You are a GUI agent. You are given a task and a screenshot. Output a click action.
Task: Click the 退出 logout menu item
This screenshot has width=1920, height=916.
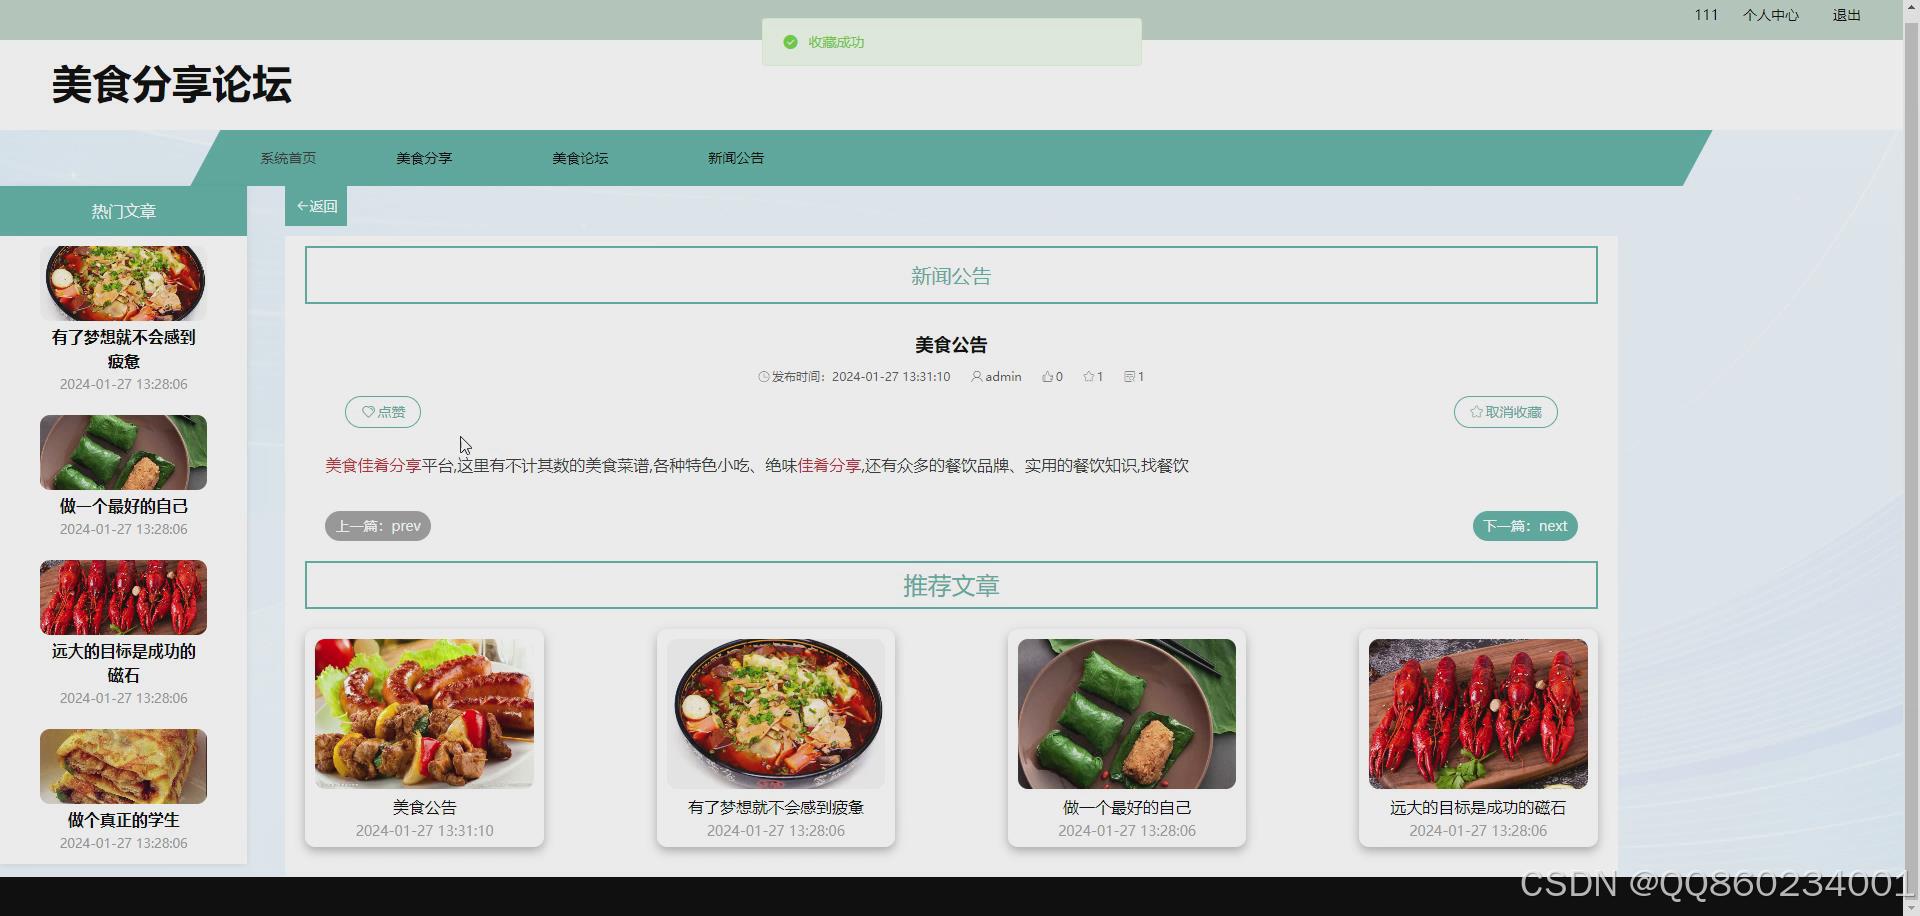pyautogui.click(x=1845, y=15)
